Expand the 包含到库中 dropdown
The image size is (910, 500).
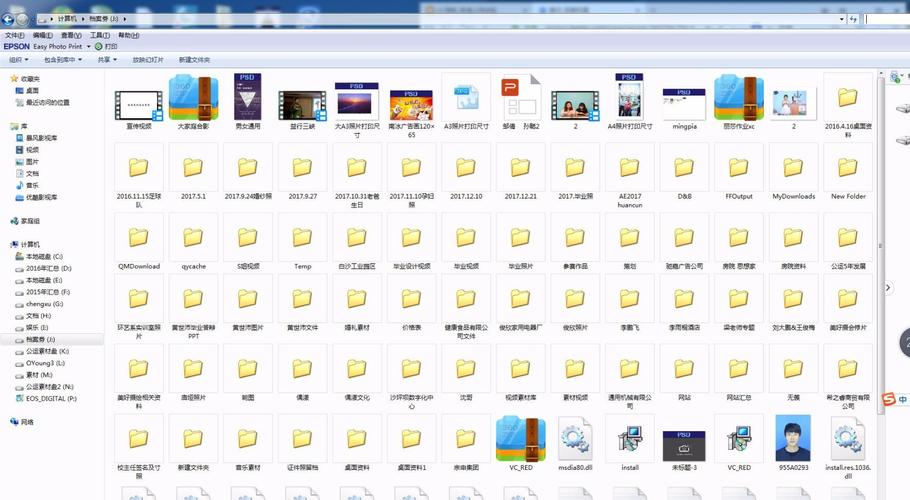[63, 60]
